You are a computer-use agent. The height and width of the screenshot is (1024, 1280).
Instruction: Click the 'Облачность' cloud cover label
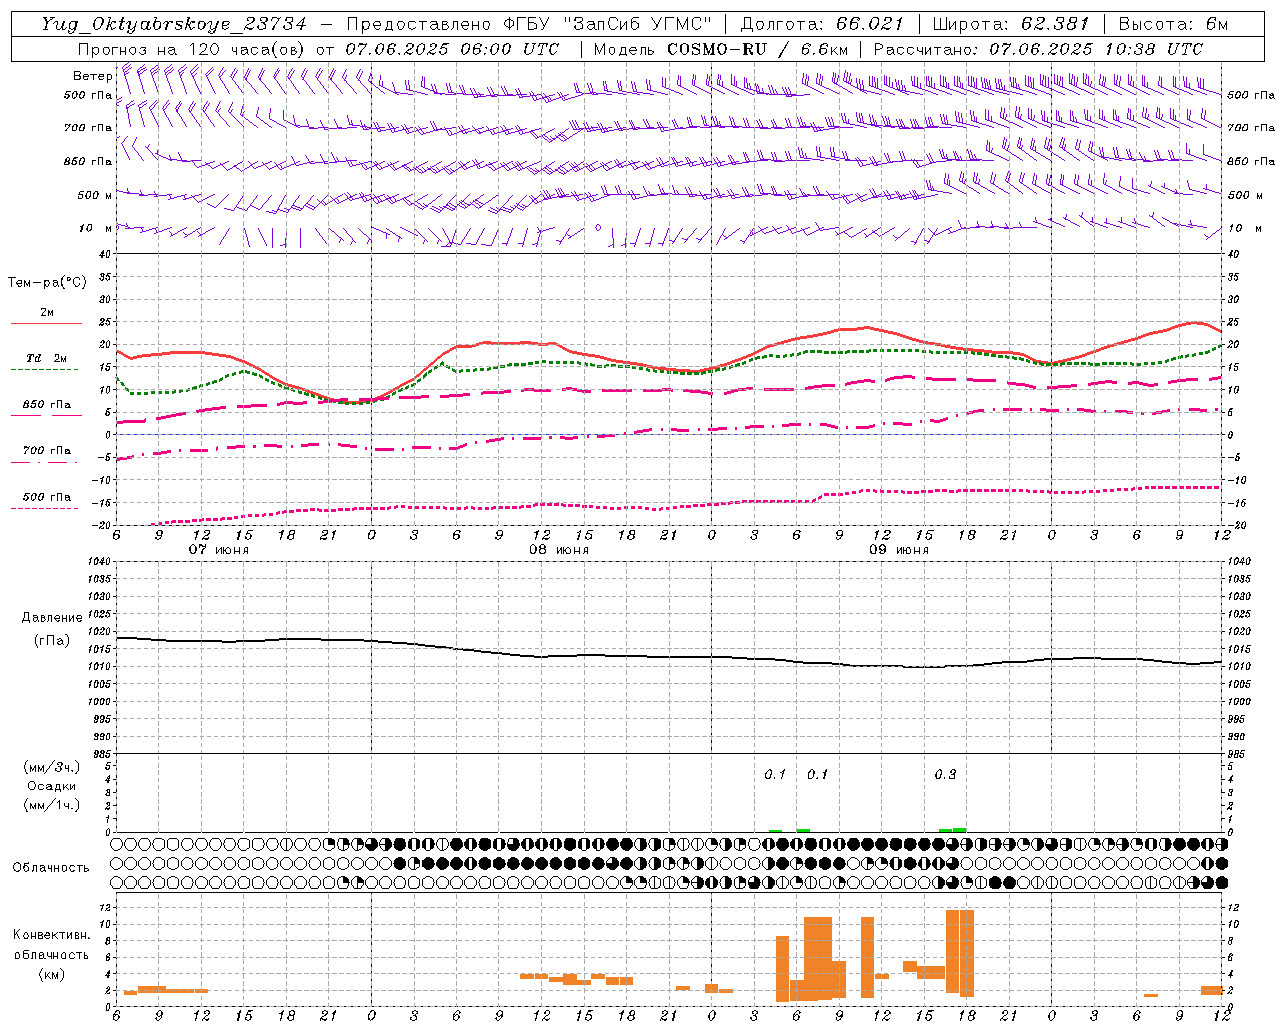coord(51,867)
